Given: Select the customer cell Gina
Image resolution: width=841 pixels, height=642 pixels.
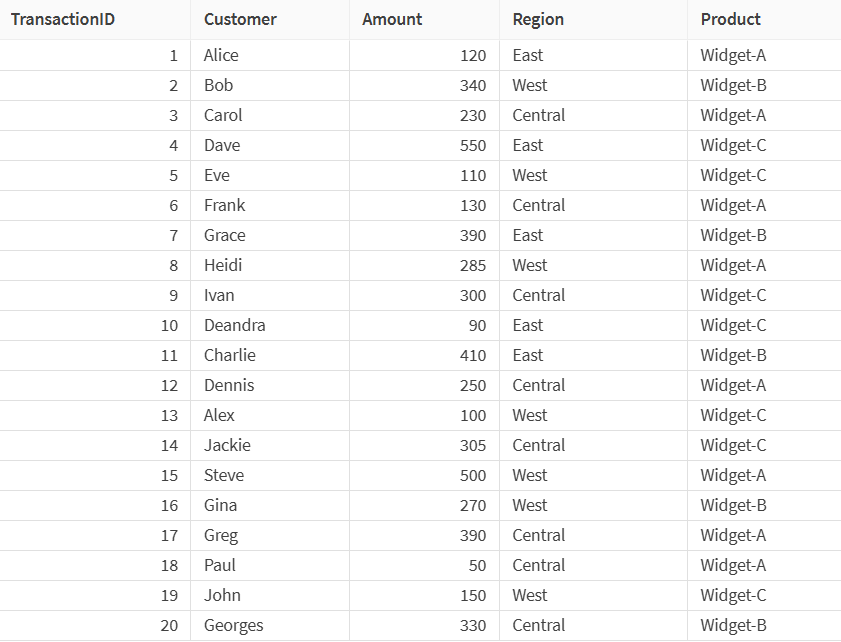Looking at the screenshot, I should 220,505.
